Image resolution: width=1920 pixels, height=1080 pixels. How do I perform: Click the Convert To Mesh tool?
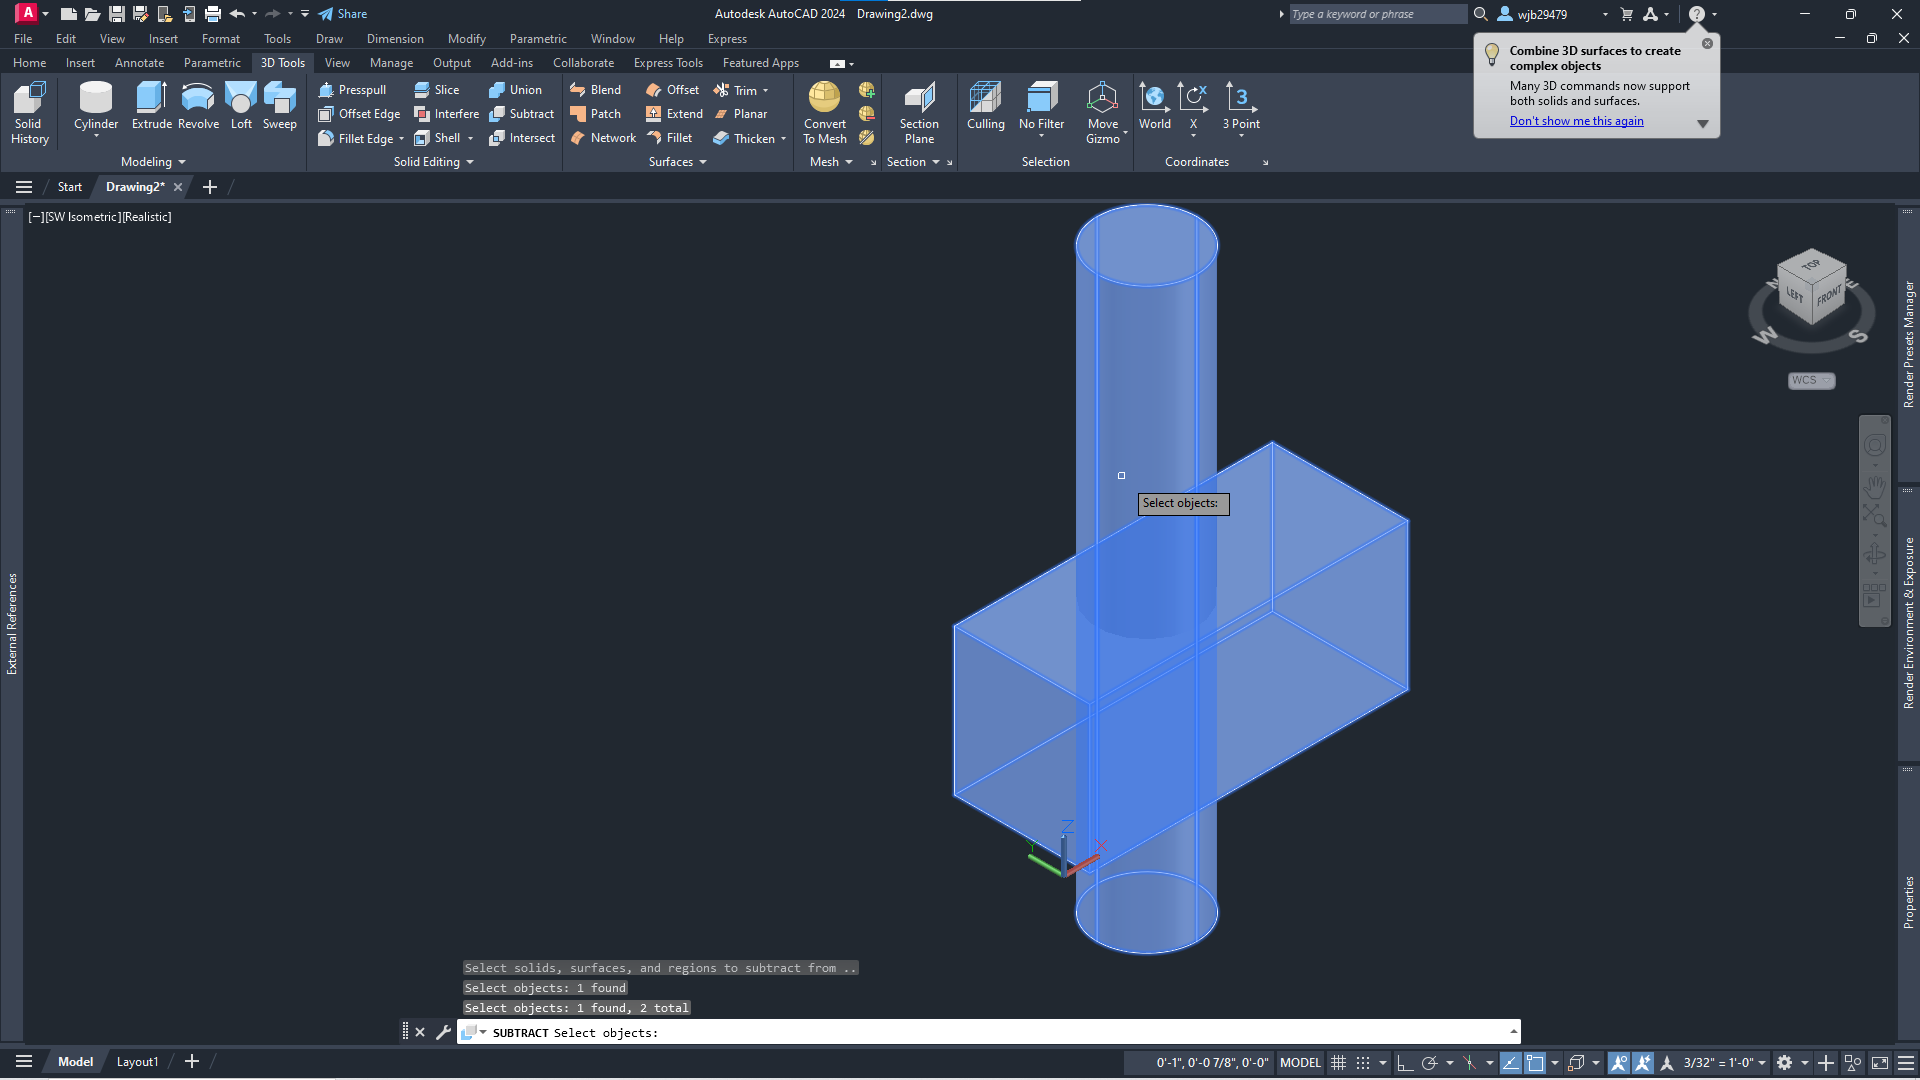824,110
